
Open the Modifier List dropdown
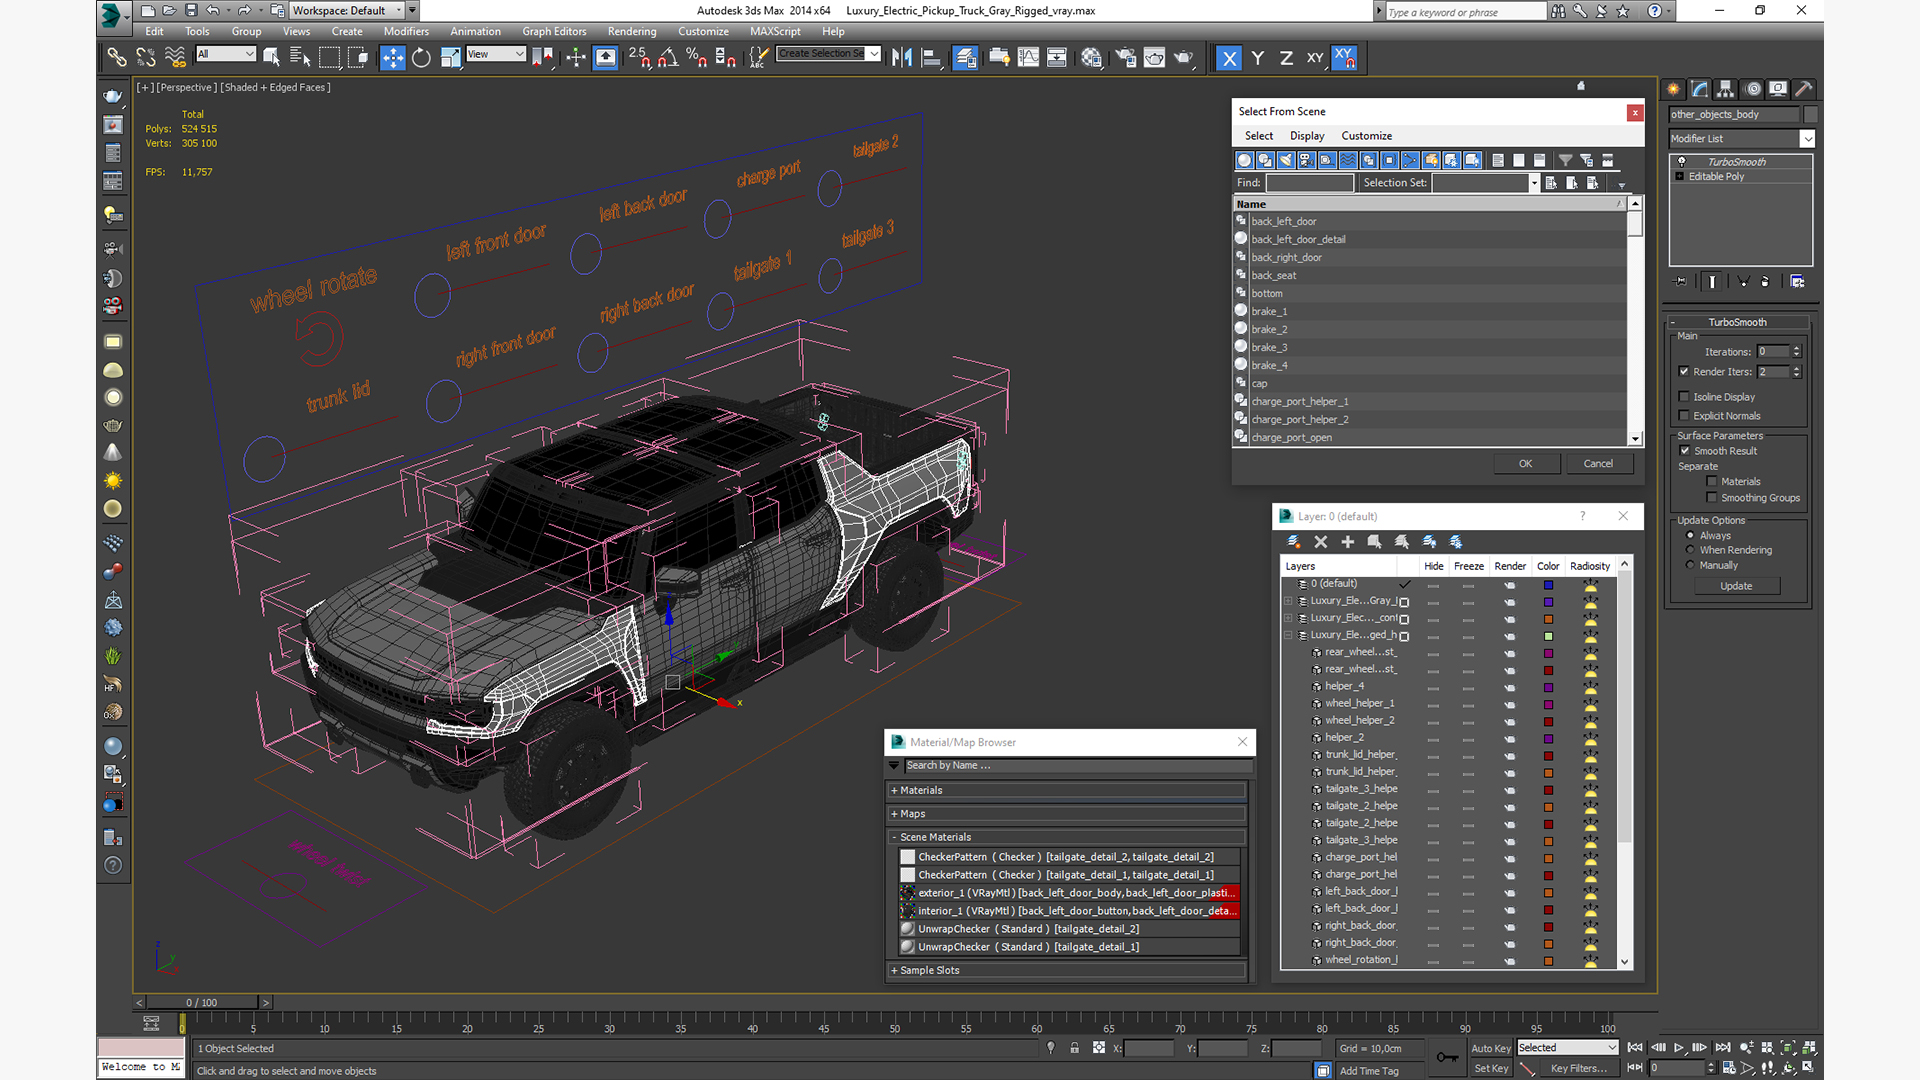click(x=1808, y=139)
